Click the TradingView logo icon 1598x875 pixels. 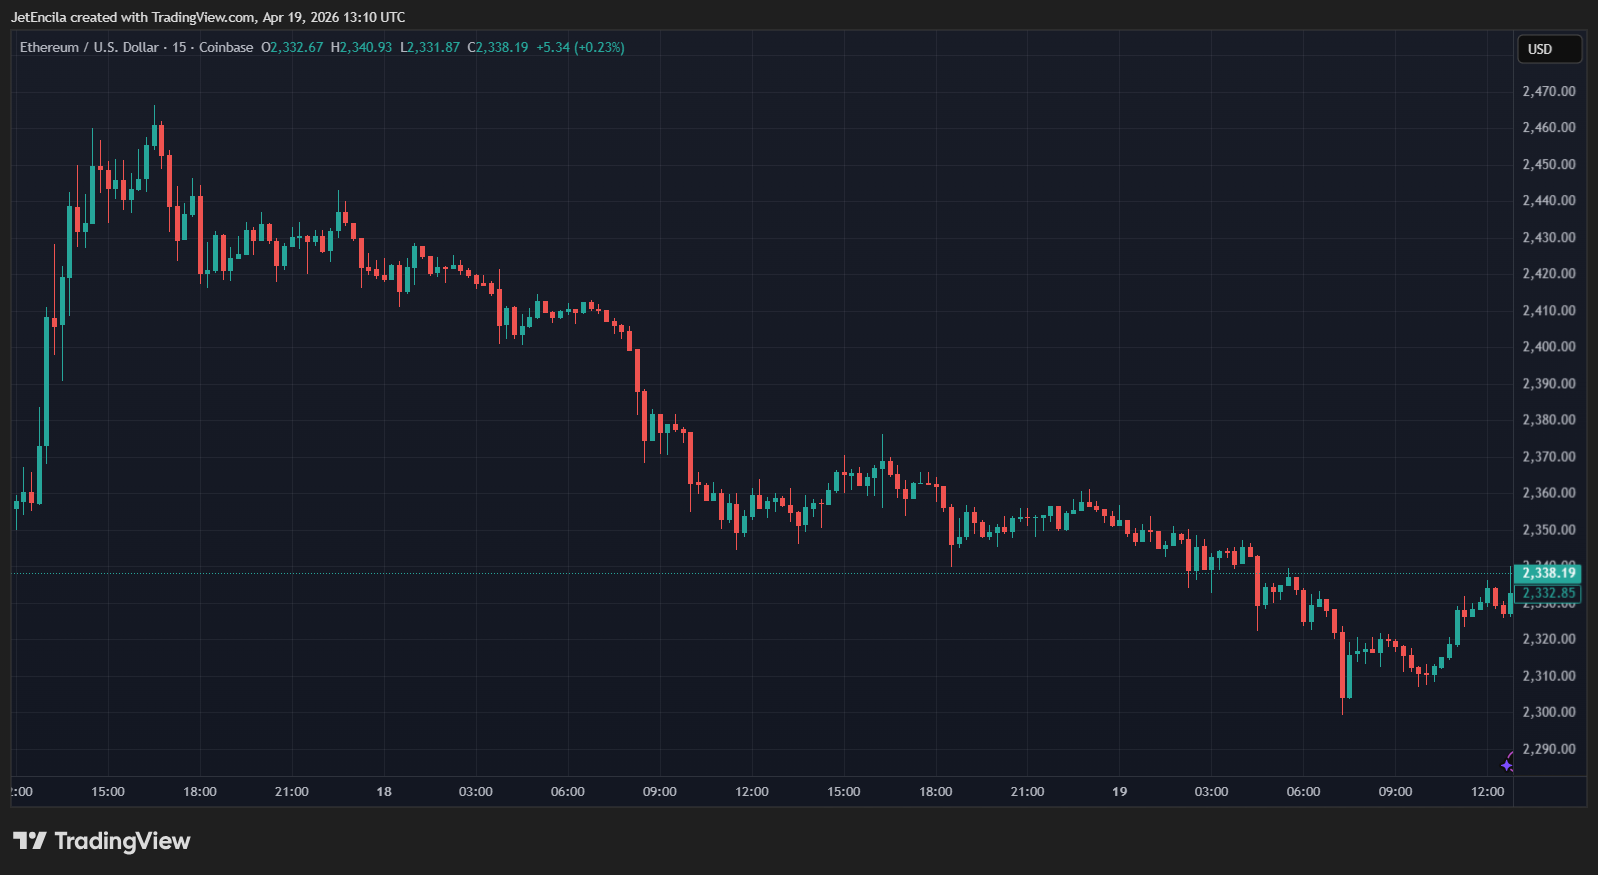(30, 841)
